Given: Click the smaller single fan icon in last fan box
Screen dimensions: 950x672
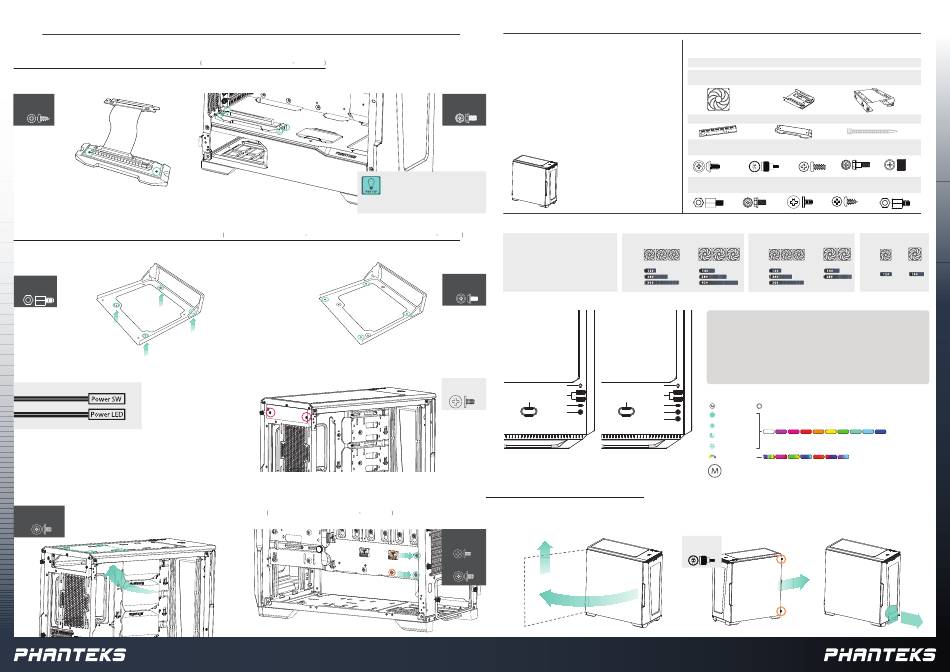Looking at the screenshot, I should [886, 255].
